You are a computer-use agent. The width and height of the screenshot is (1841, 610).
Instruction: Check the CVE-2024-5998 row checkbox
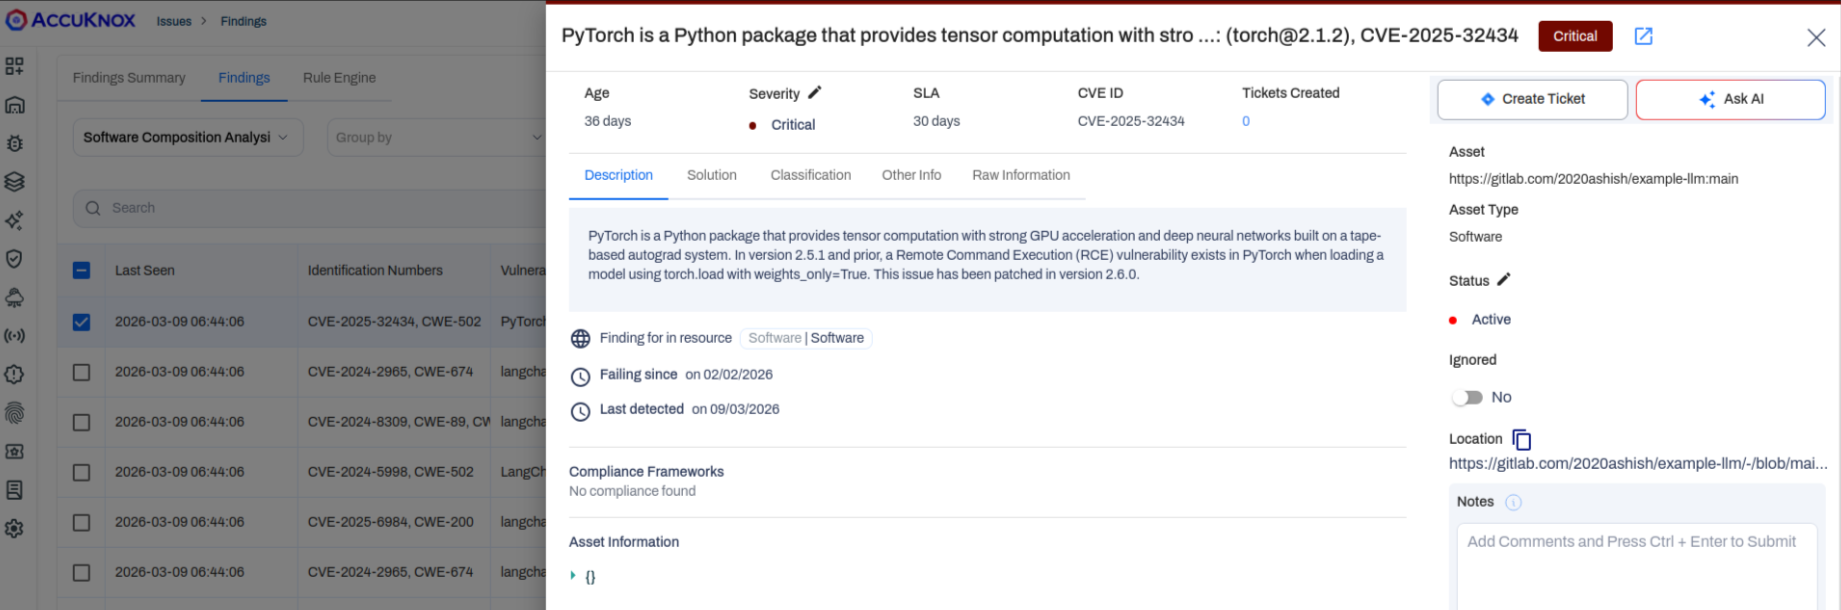(82, 472)
